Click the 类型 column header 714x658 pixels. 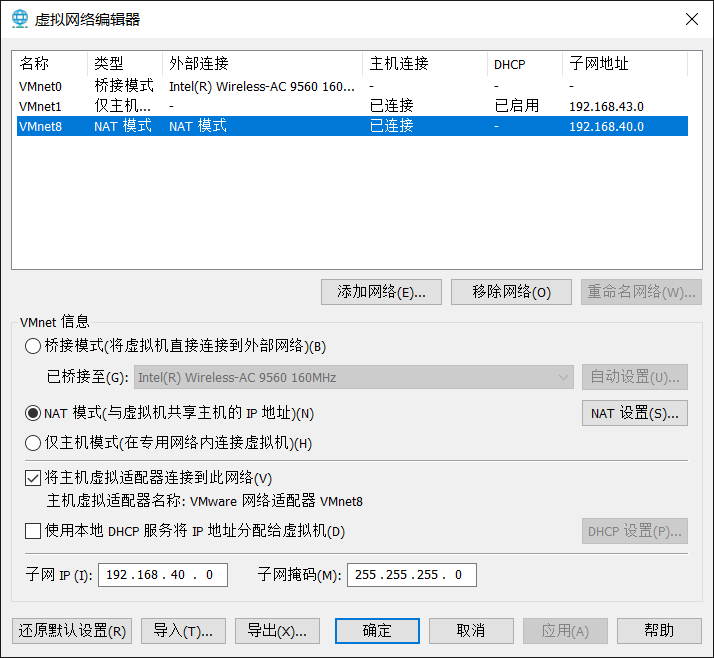125,64
